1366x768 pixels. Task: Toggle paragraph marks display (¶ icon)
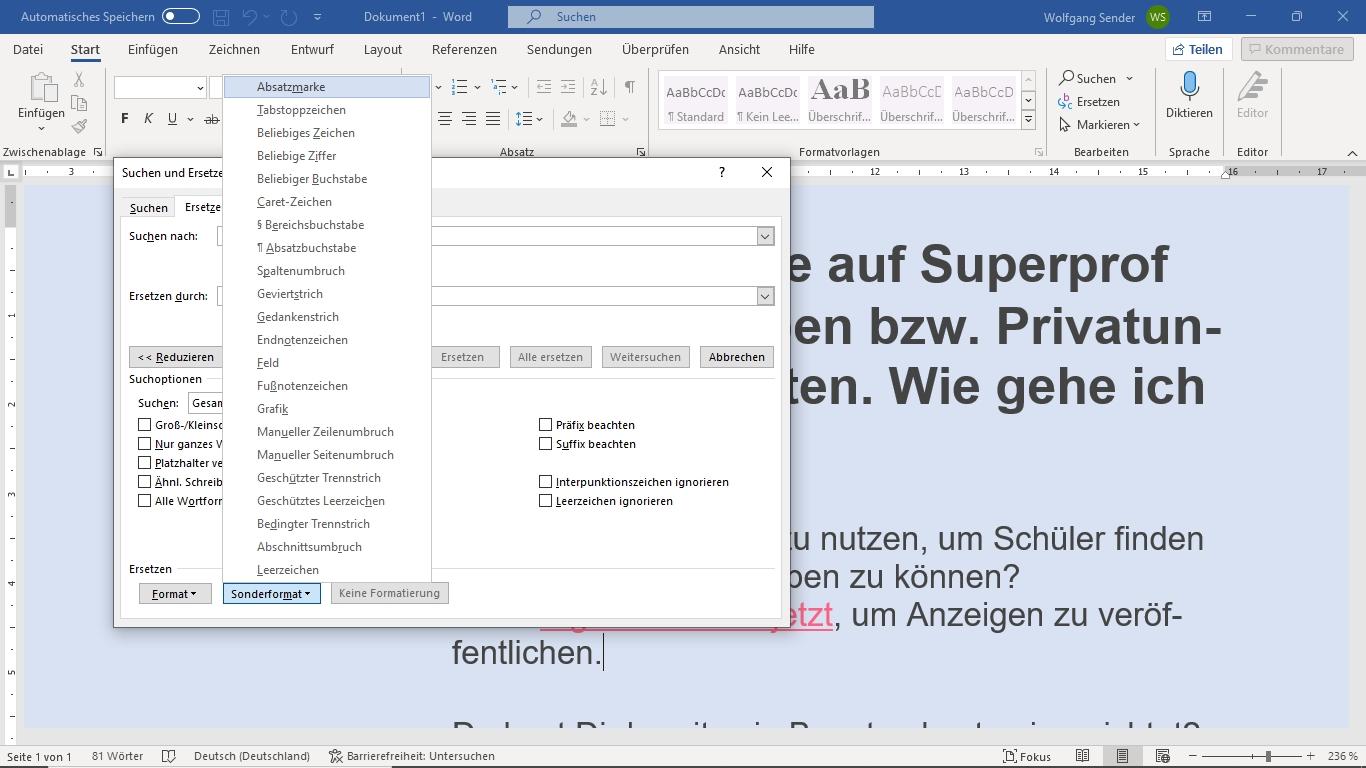628,87
